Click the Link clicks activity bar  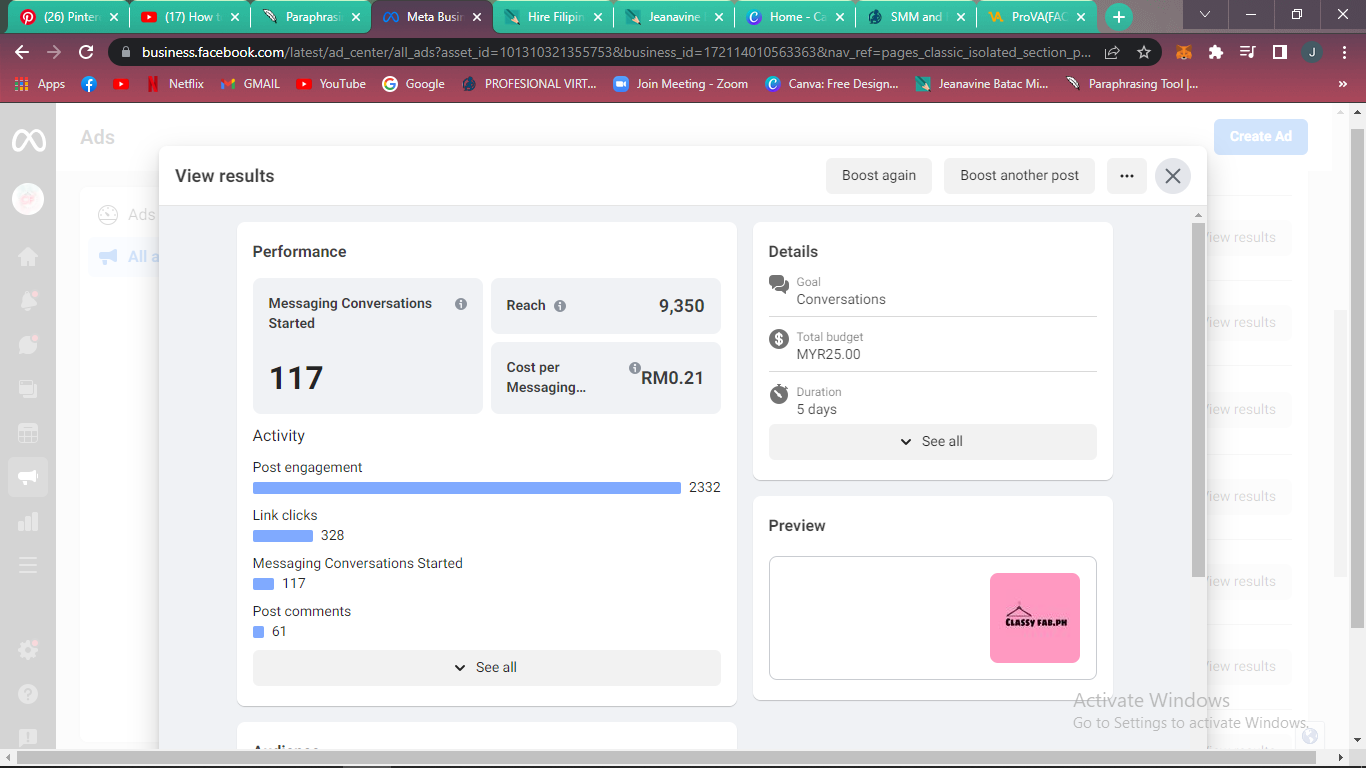pos(283,536)
